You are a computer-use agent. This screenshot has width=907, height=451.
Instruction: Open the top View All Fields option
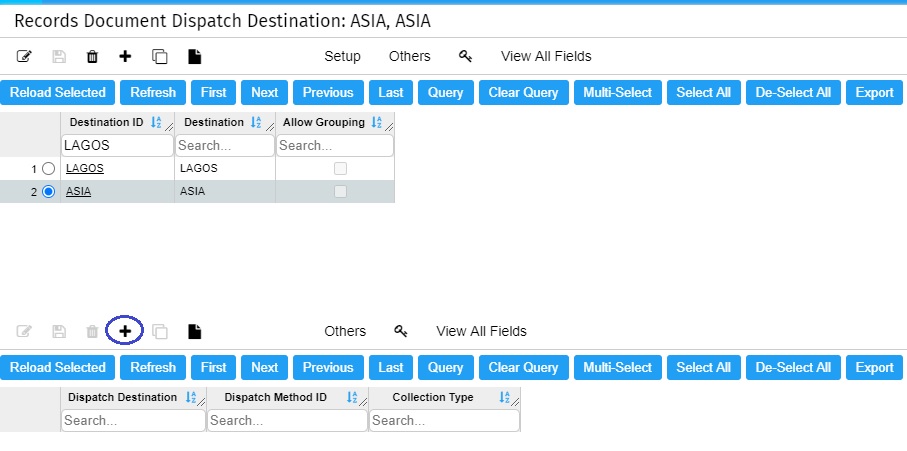[546, 56]
